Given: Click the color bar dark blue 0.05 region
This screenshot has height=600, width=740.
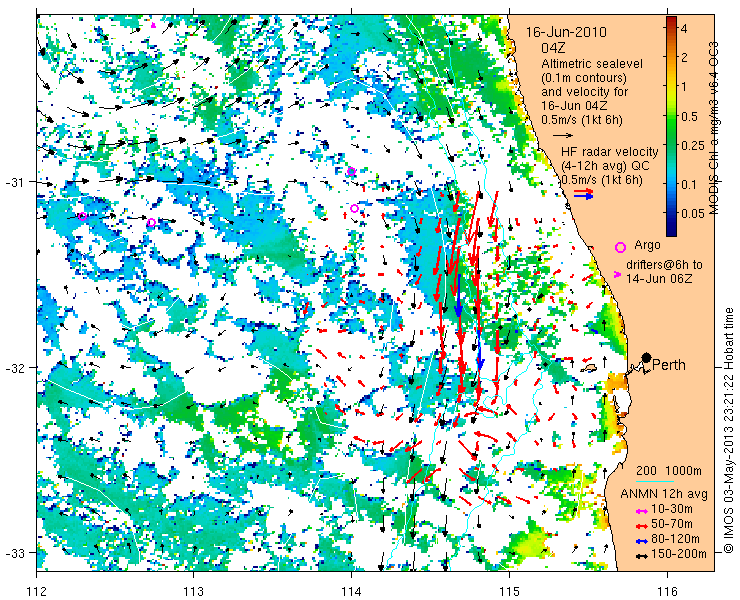Looking at the screenshot, I should tap(672, 213).
